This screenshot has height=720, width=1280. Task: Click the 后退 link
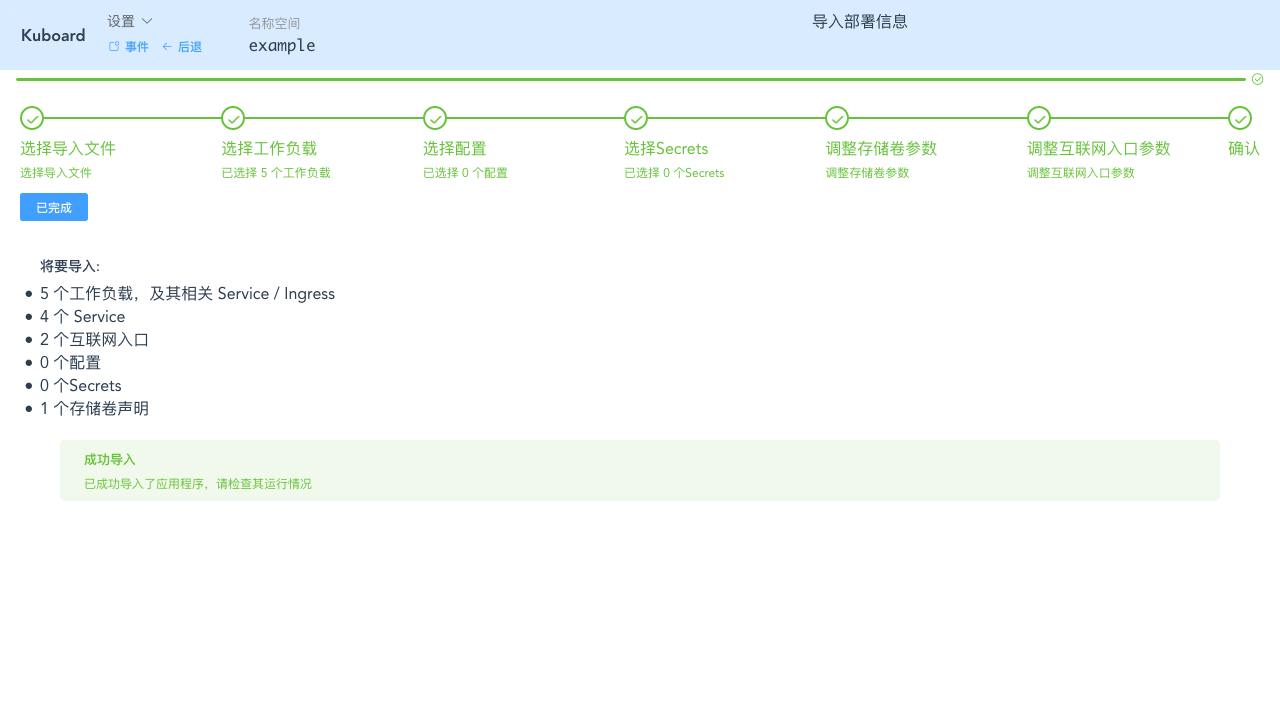click(x=189, y=46)
